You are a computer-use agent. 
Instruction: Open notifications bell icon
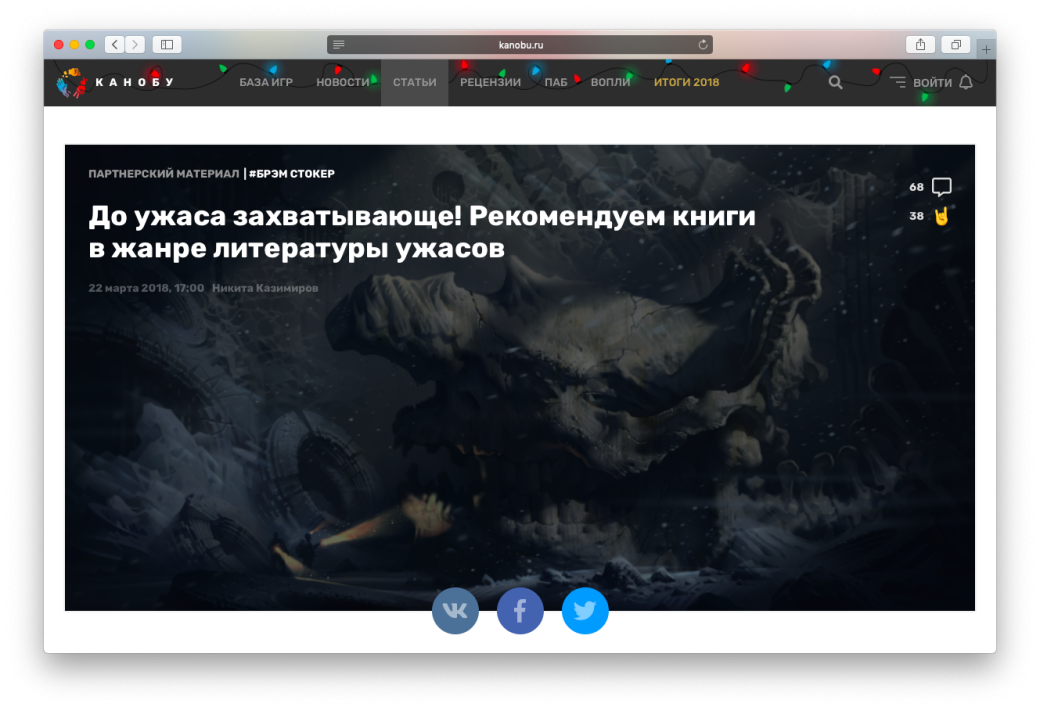pyautogui.click(x=966, y=82)
